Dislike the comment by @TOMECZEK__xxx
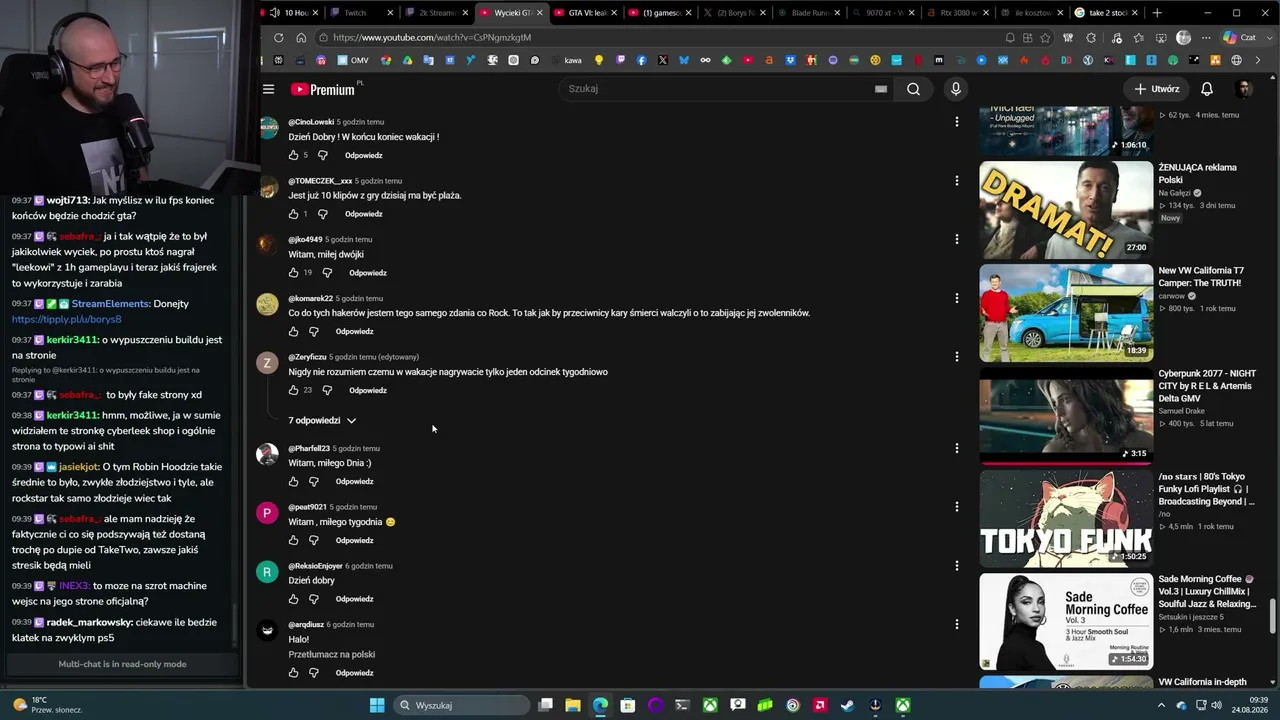 pyautogui.click(x=322, y=214)
